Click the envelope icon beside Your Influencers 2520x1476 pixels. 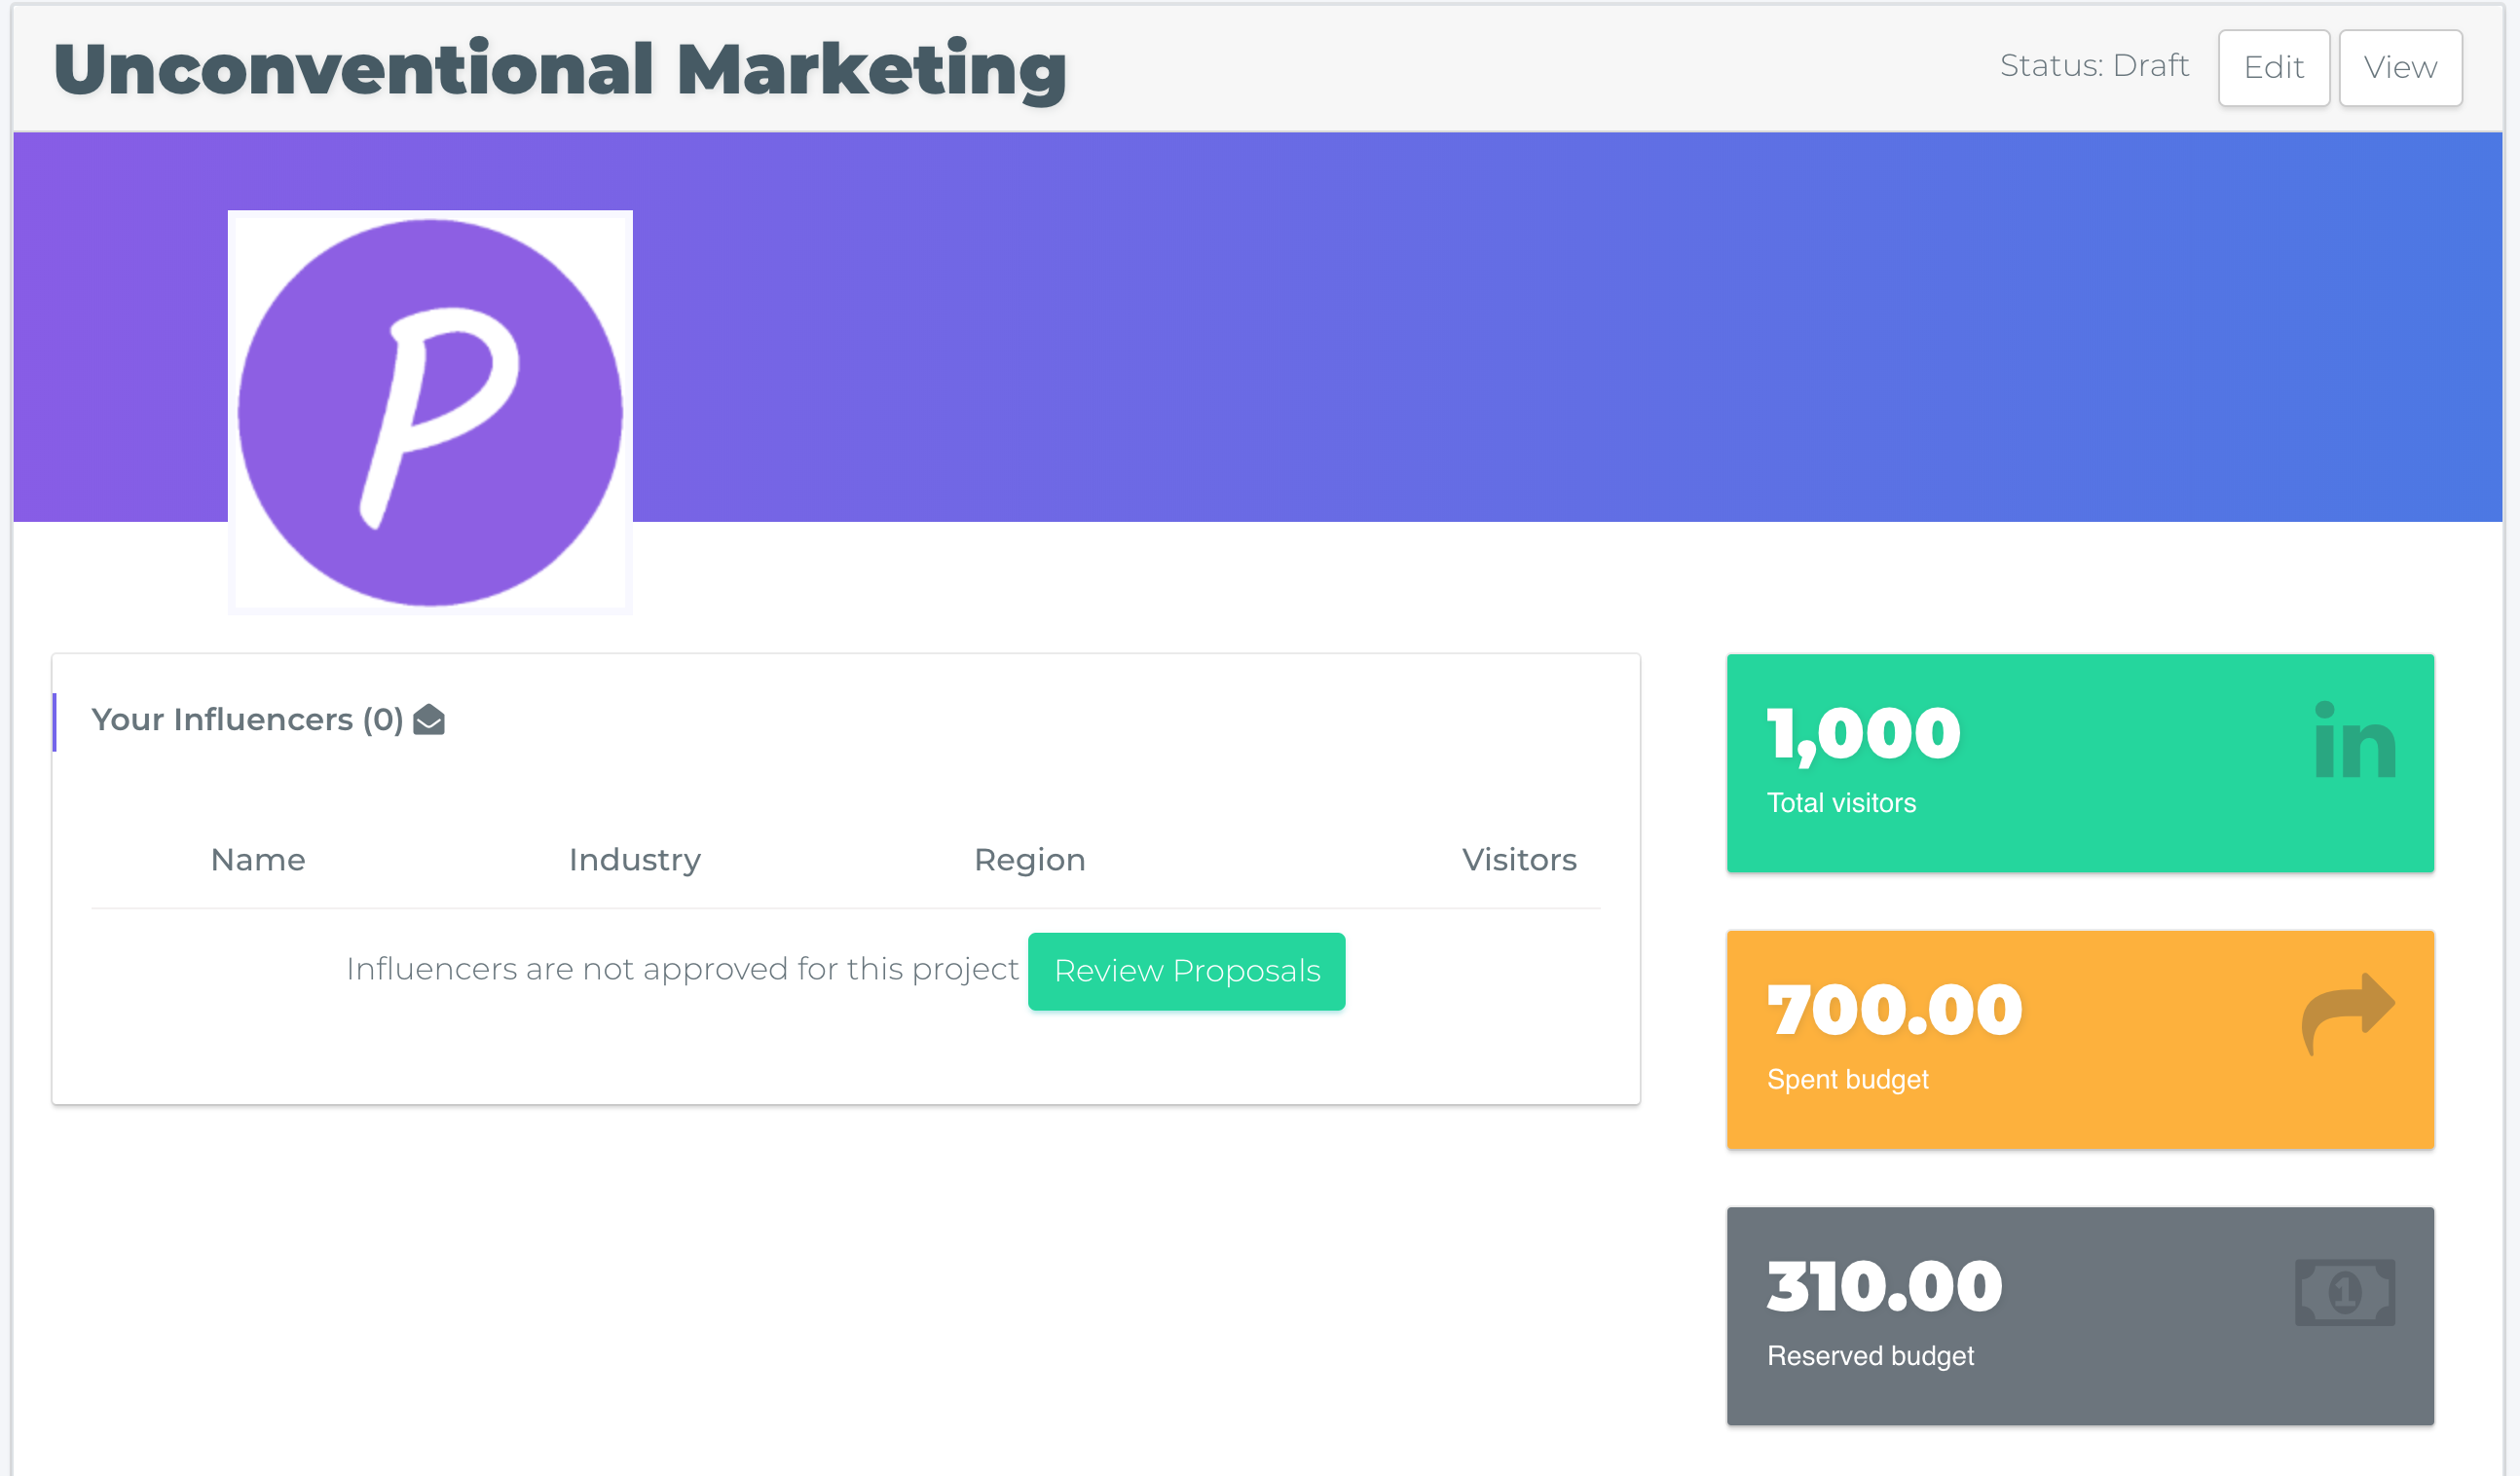click(429, 719)
